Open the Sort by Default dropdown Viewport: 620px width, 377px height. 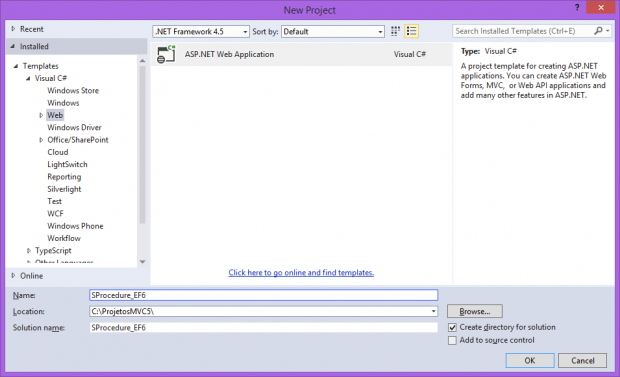[333, 32]
